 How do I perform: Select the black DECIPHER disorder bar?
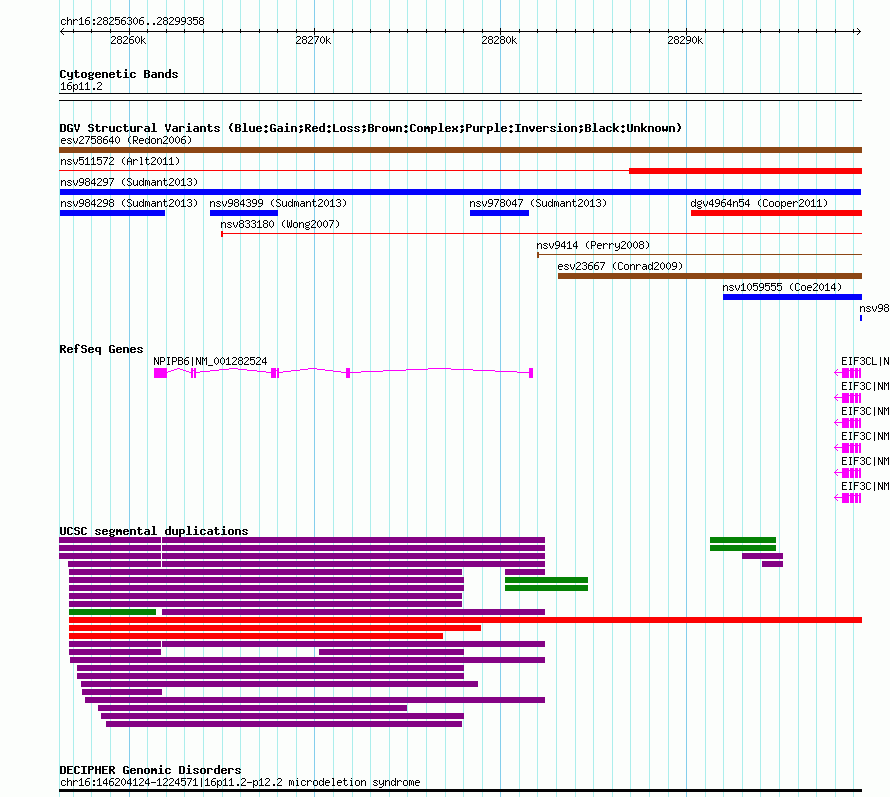coord(460,790)
